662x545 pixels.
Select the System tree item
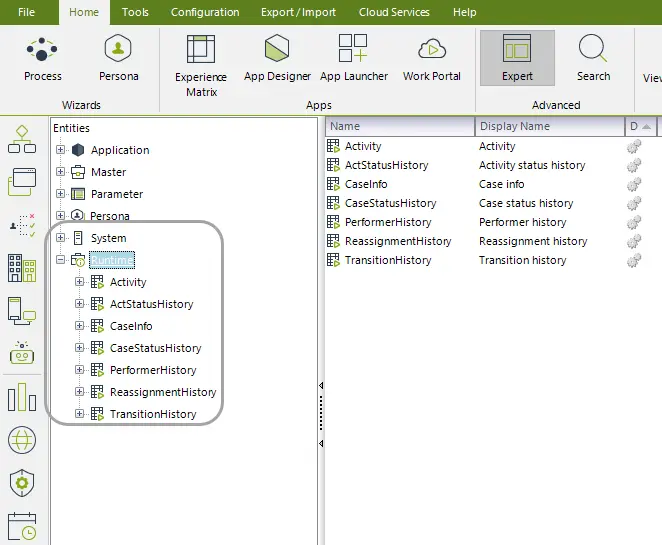click(x=109, y=238)
